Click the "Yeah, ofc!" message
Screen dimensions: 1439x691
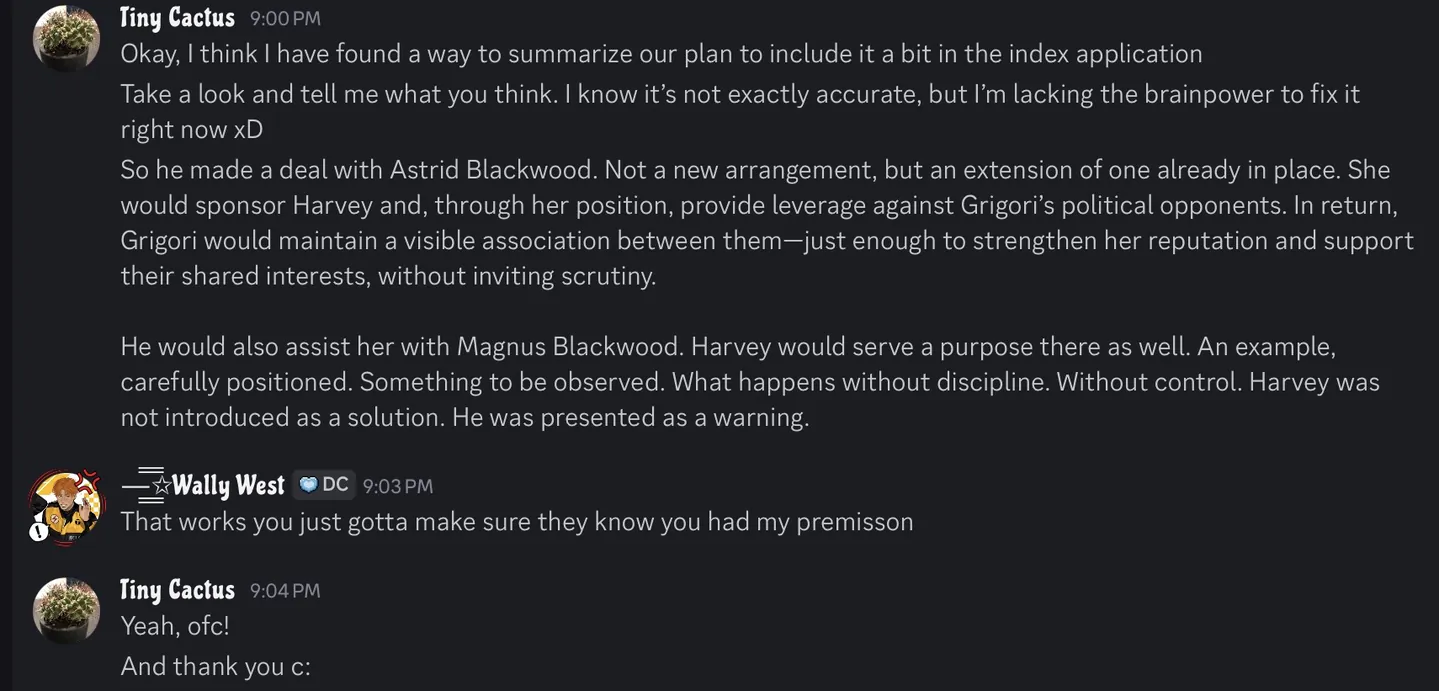(x=175, y=626)
